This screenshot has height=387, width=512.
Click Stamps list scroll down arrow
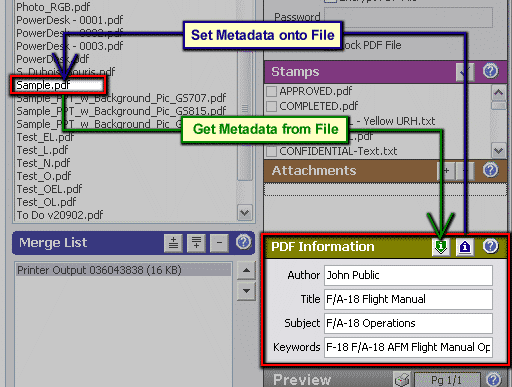pyautogui.click(x=499, y=150)
